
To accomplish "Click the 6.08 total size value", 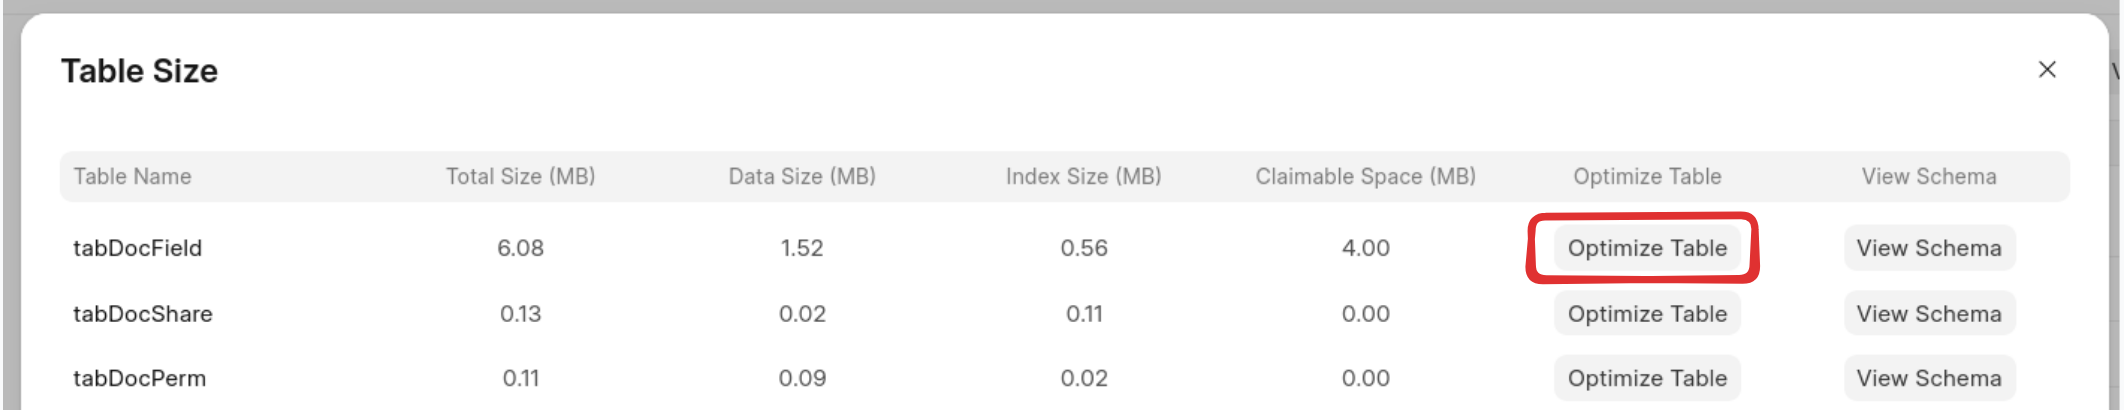I will (520, 248).
